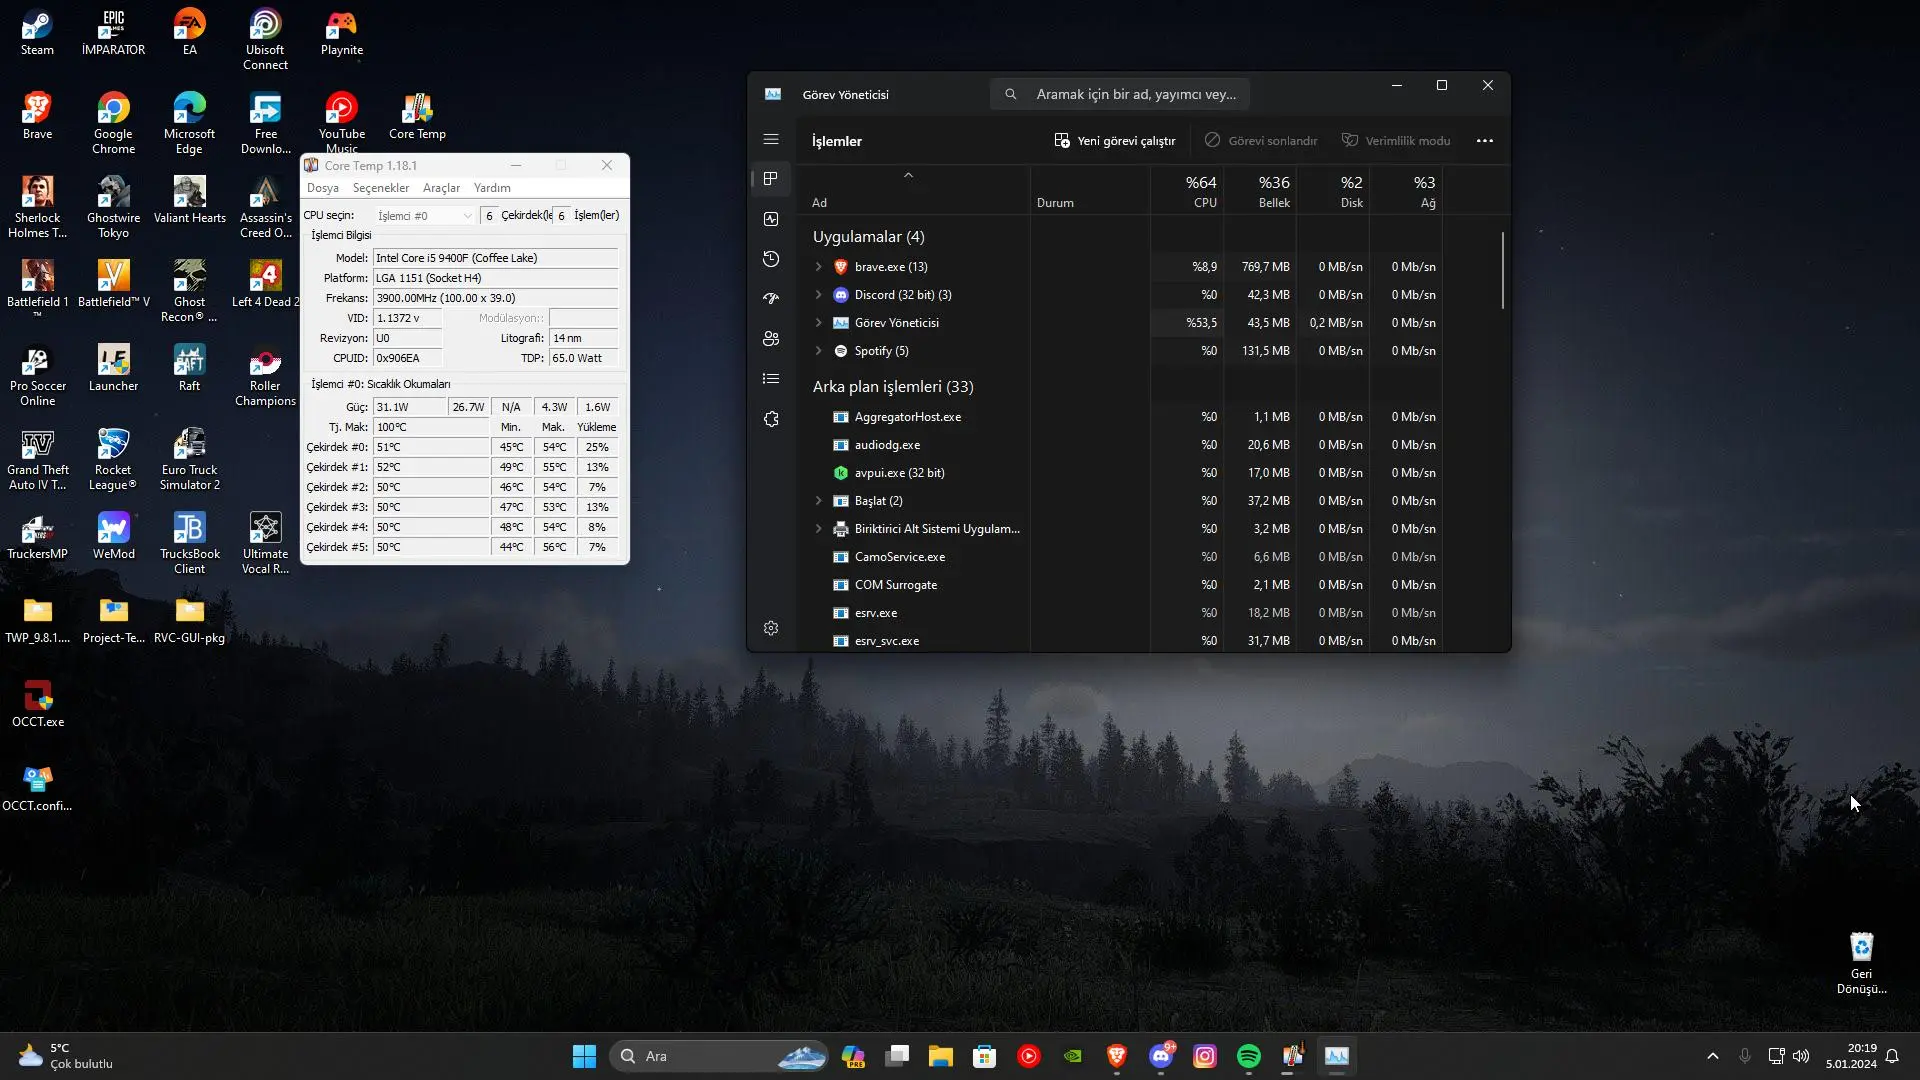Open the Seçenekler menu in Core Temp
This screenshot has height=1080, width=1920.
[380, 188]
